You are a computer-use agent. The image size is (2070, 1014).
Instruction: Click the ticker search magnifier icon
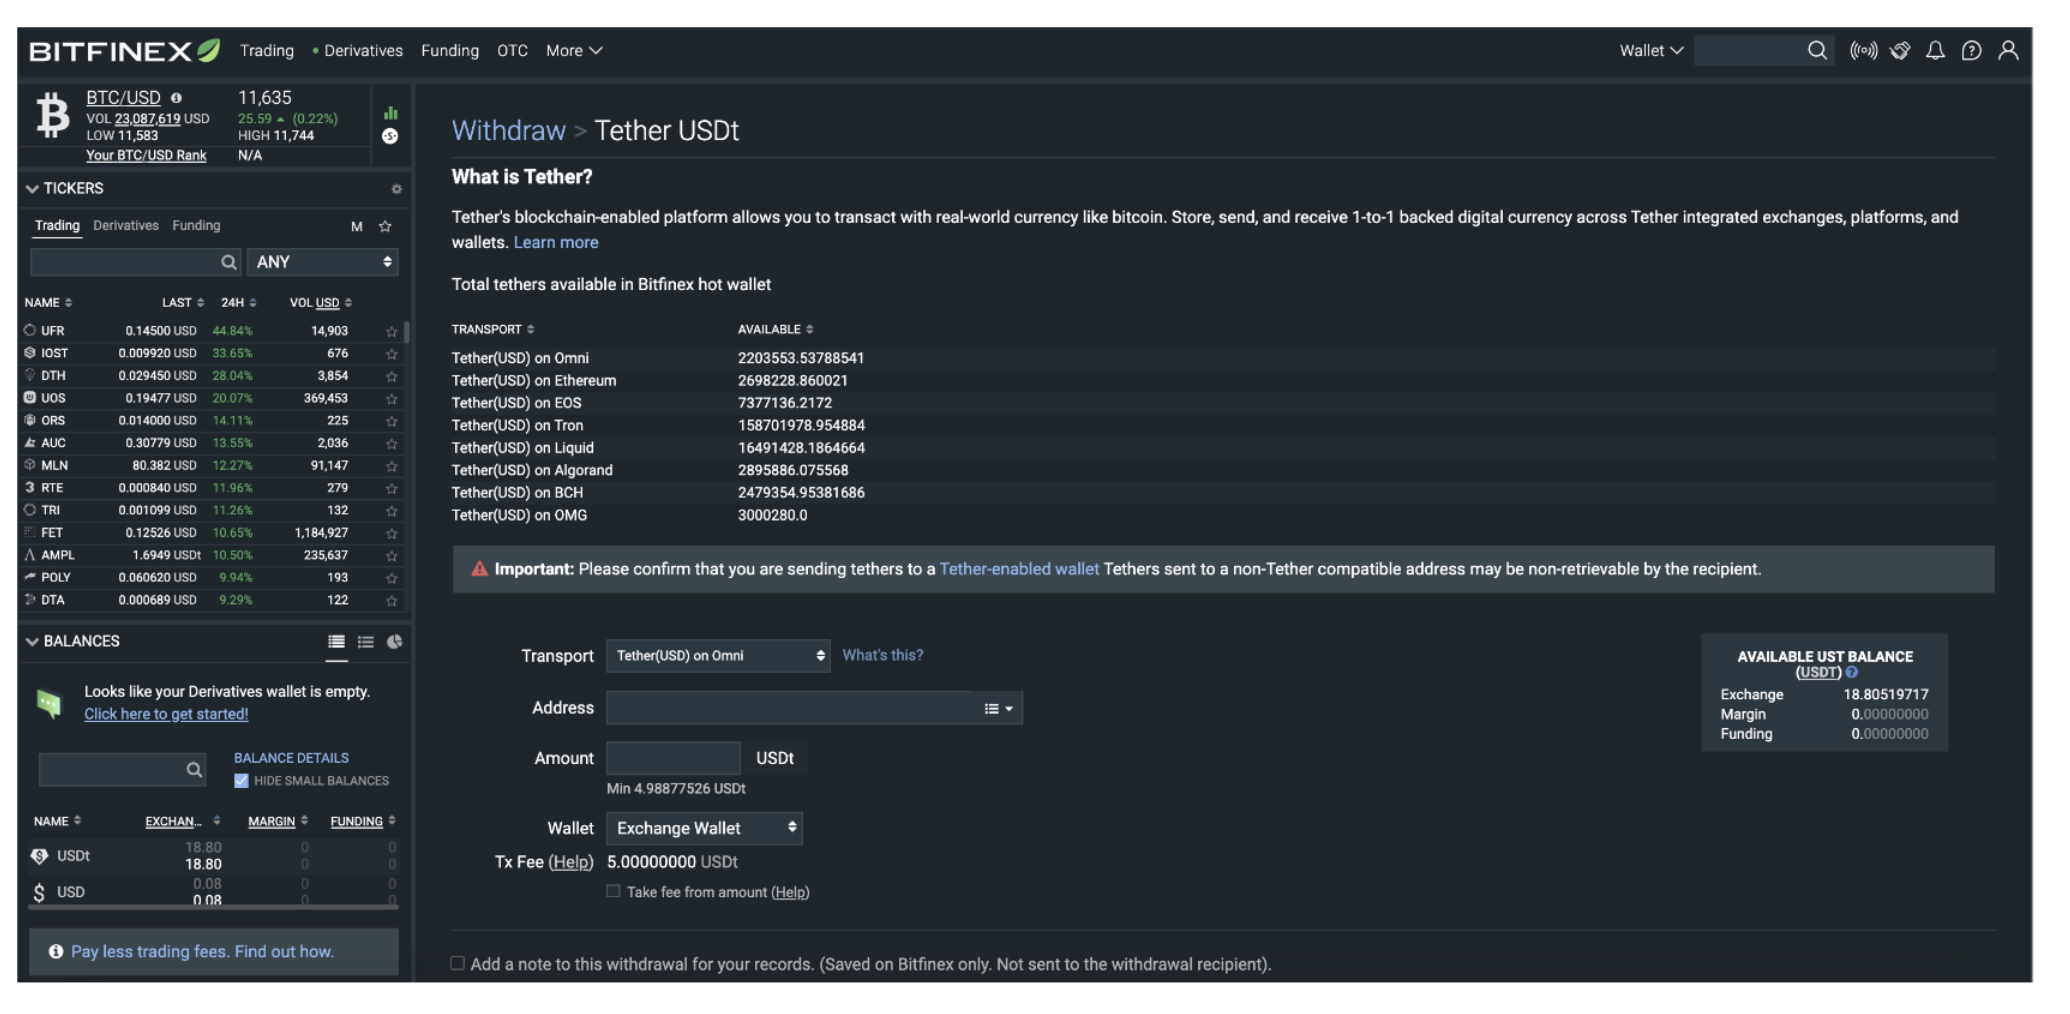[x=228, y=262]
